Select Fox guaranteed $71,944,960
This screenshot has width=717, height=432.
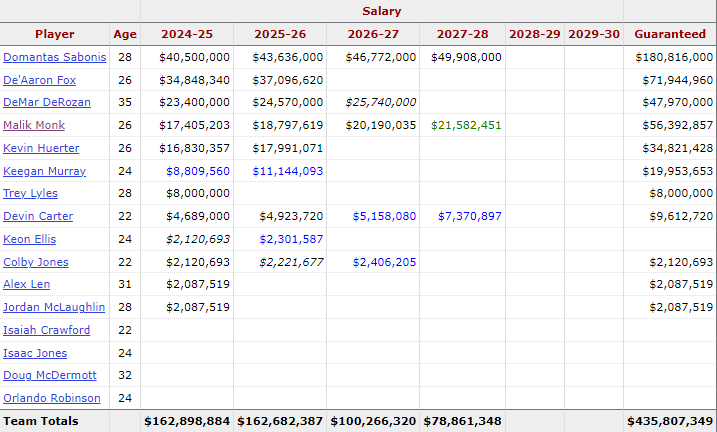tap(678, 80)
